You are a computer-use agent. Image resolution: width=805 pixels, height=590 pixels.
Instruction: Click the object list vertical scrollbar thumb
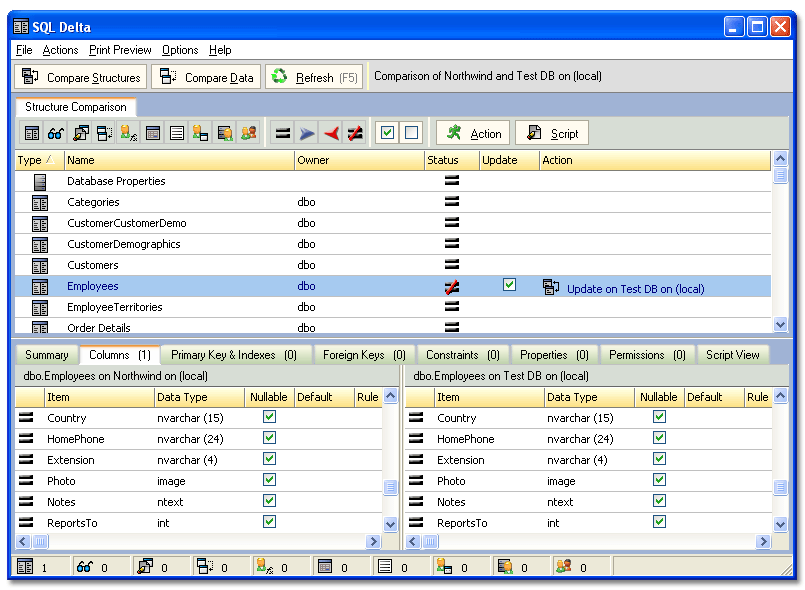pos(780,176)
